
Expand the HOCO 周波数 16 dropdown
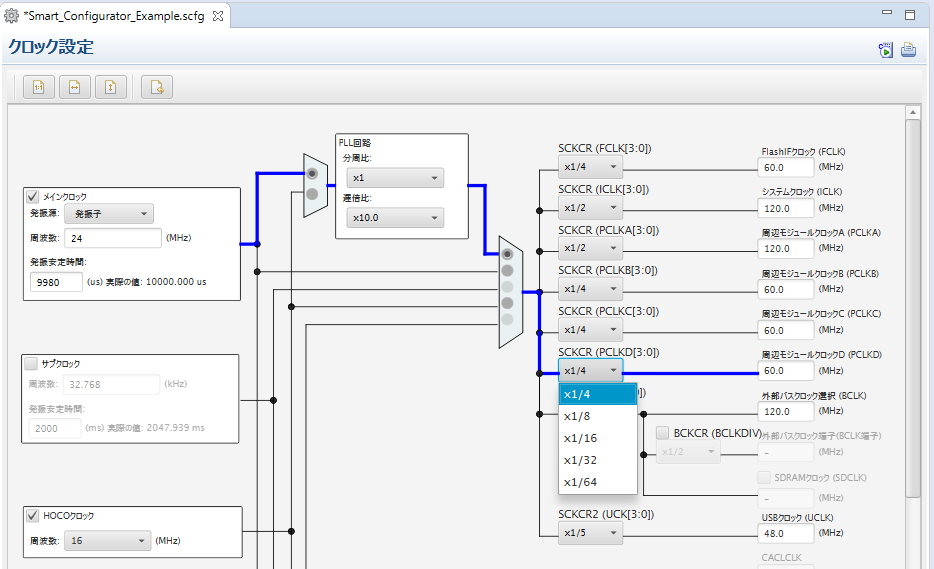coord(106,541)
